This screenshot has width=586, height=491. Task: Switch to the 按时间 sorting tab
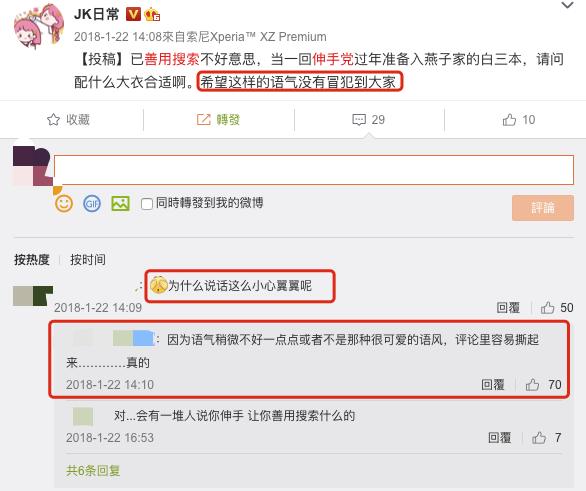[x=88, y=259]
